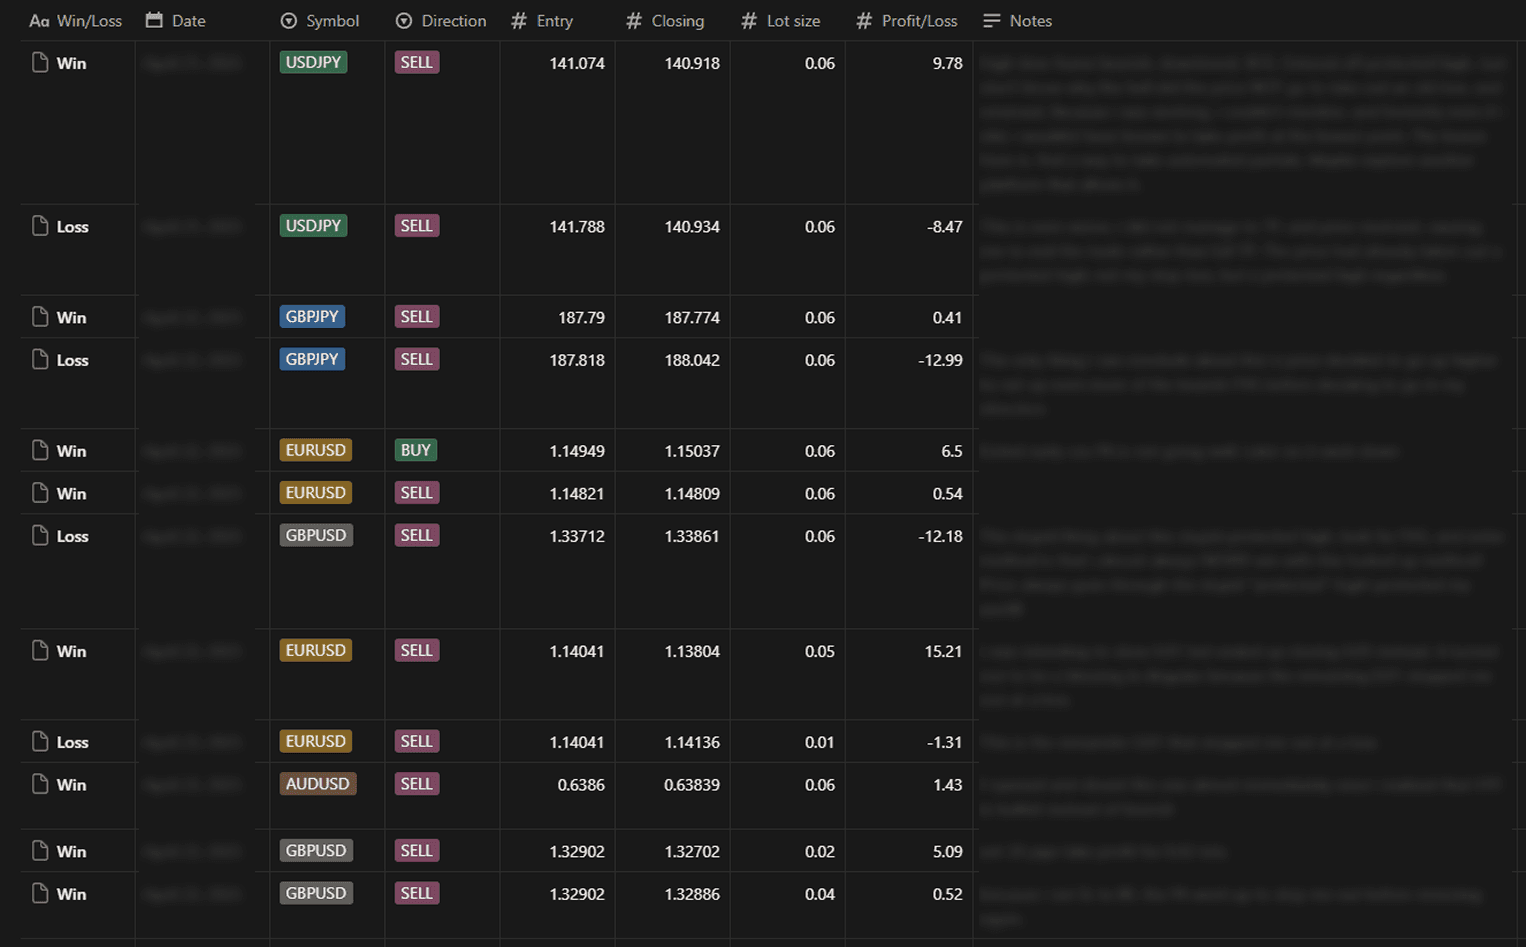Screen dimensions: 1526x947
Task: Click the lot size cell 0.01
Action: (820, 743)
